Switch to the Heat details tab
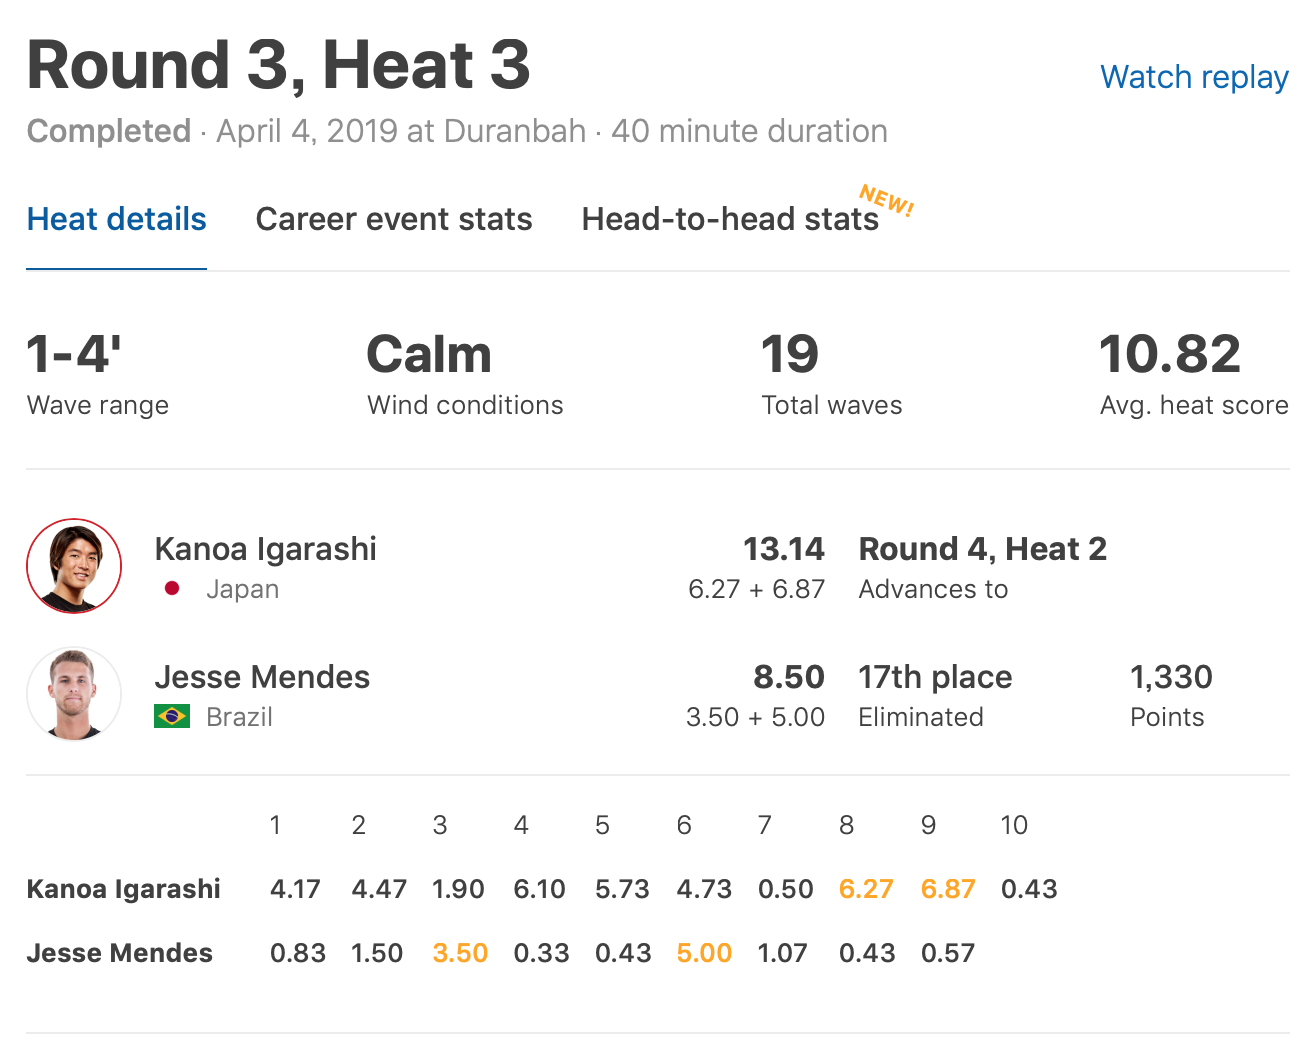 (116, 219)
